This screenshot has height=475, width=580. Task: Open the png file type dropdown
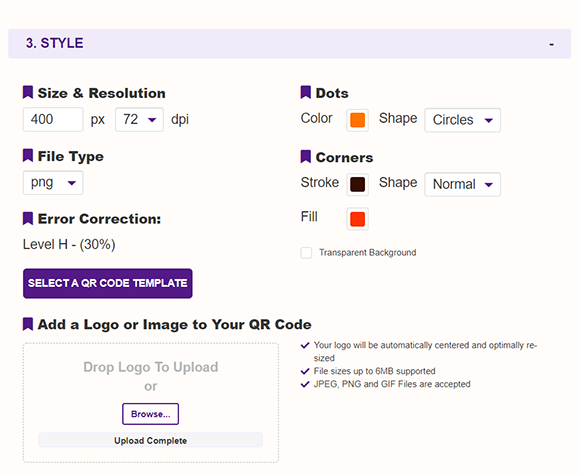[53, 183]
